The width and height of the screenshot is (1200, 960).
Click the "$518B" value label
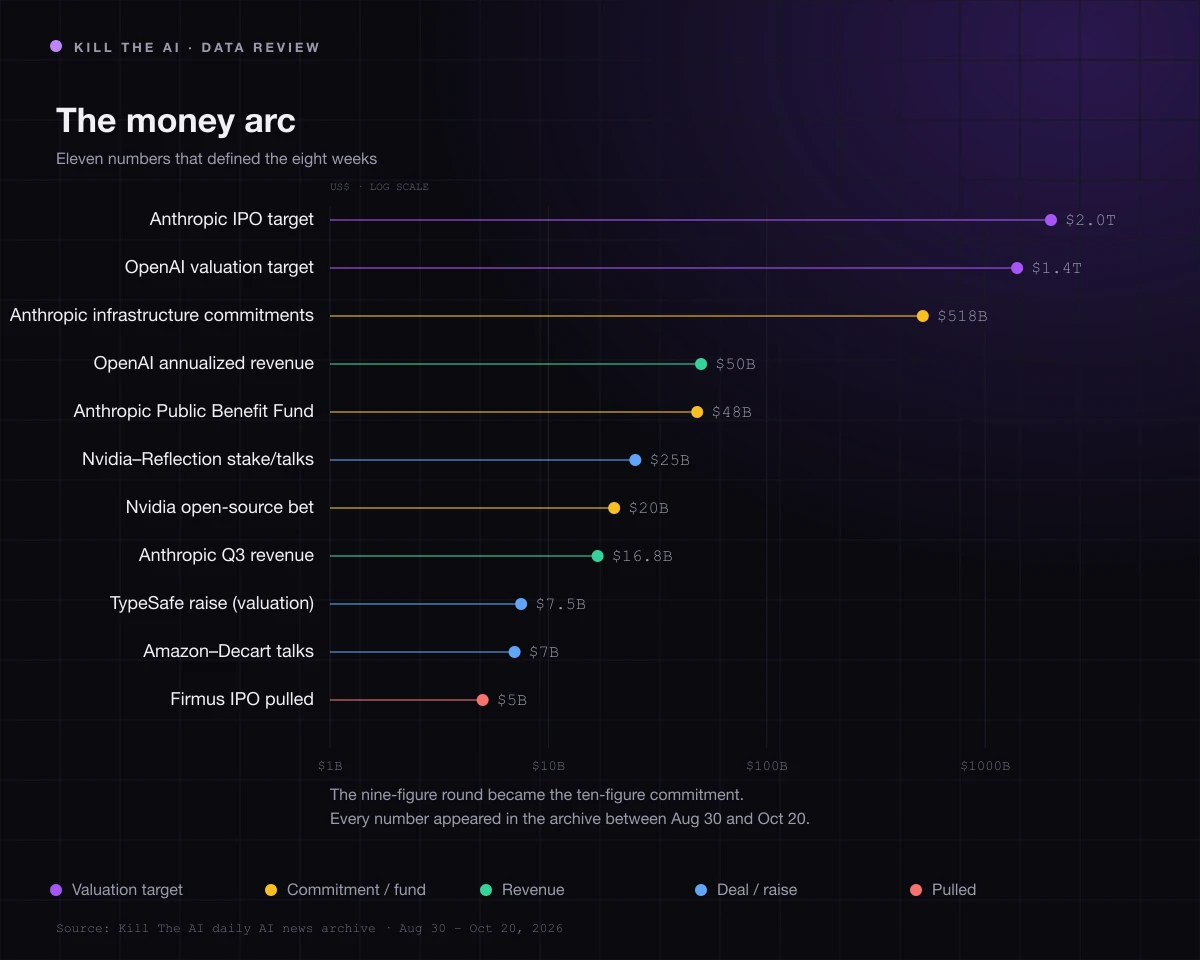[x=962, y=316]
